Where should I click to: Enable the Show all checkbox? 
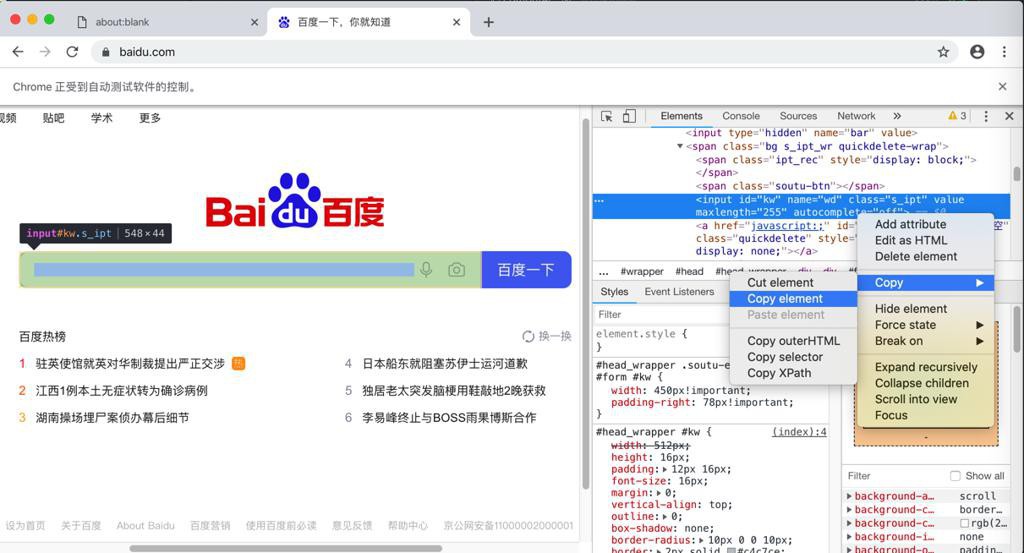(x=955, y=476)
